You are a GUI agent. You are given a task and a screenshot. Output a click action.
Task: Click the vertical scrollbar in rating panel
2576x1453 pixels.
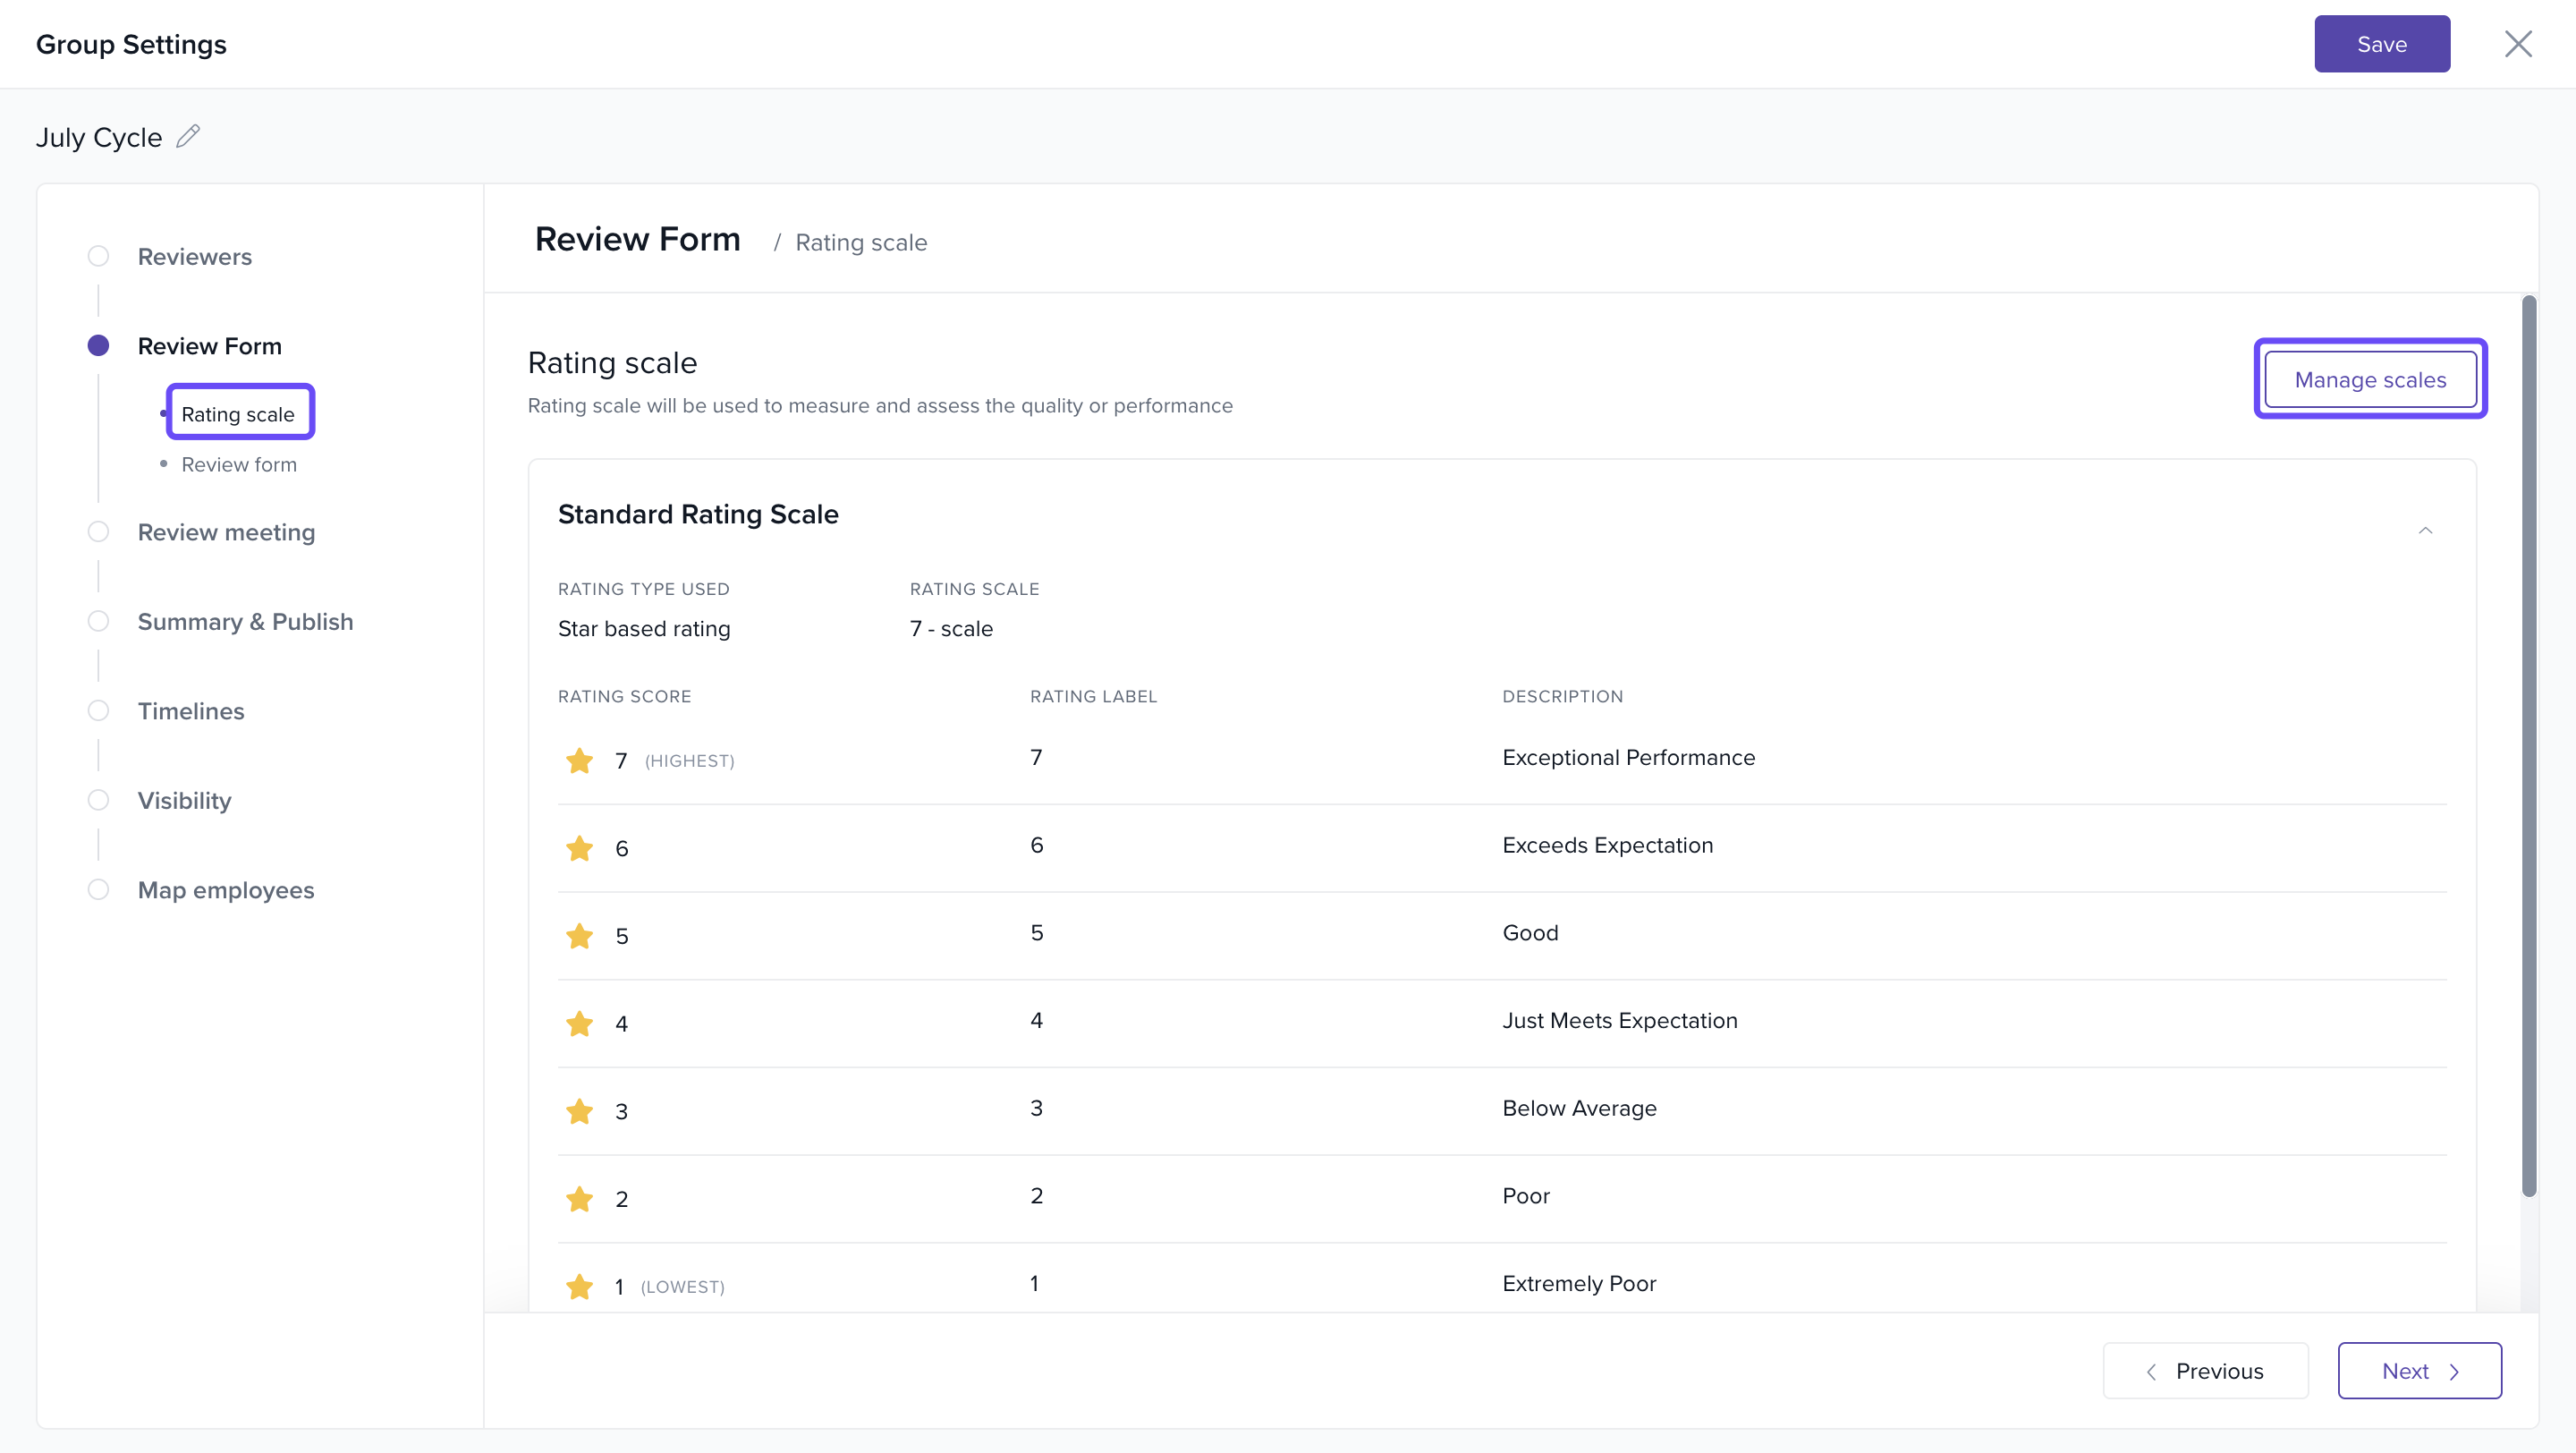point(2529,745)
